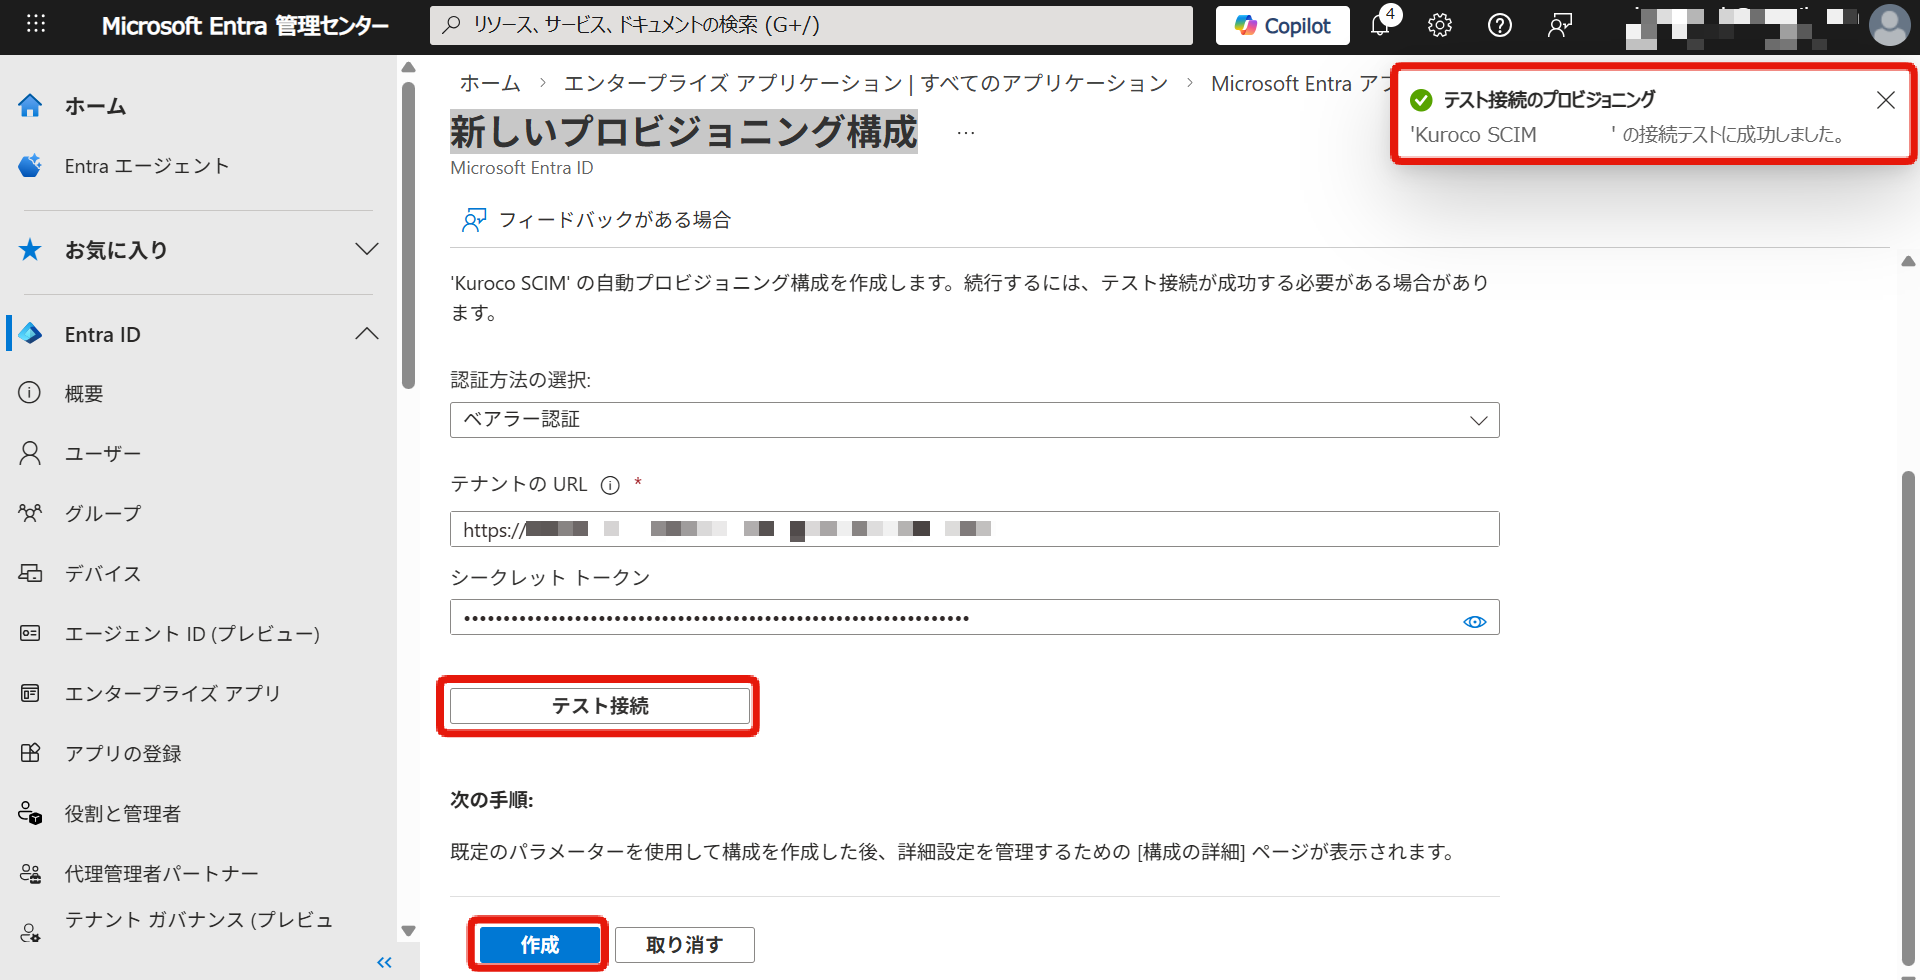
Task: Navigate to ホーム via the breadcrumb
Action: pos(489,83)
